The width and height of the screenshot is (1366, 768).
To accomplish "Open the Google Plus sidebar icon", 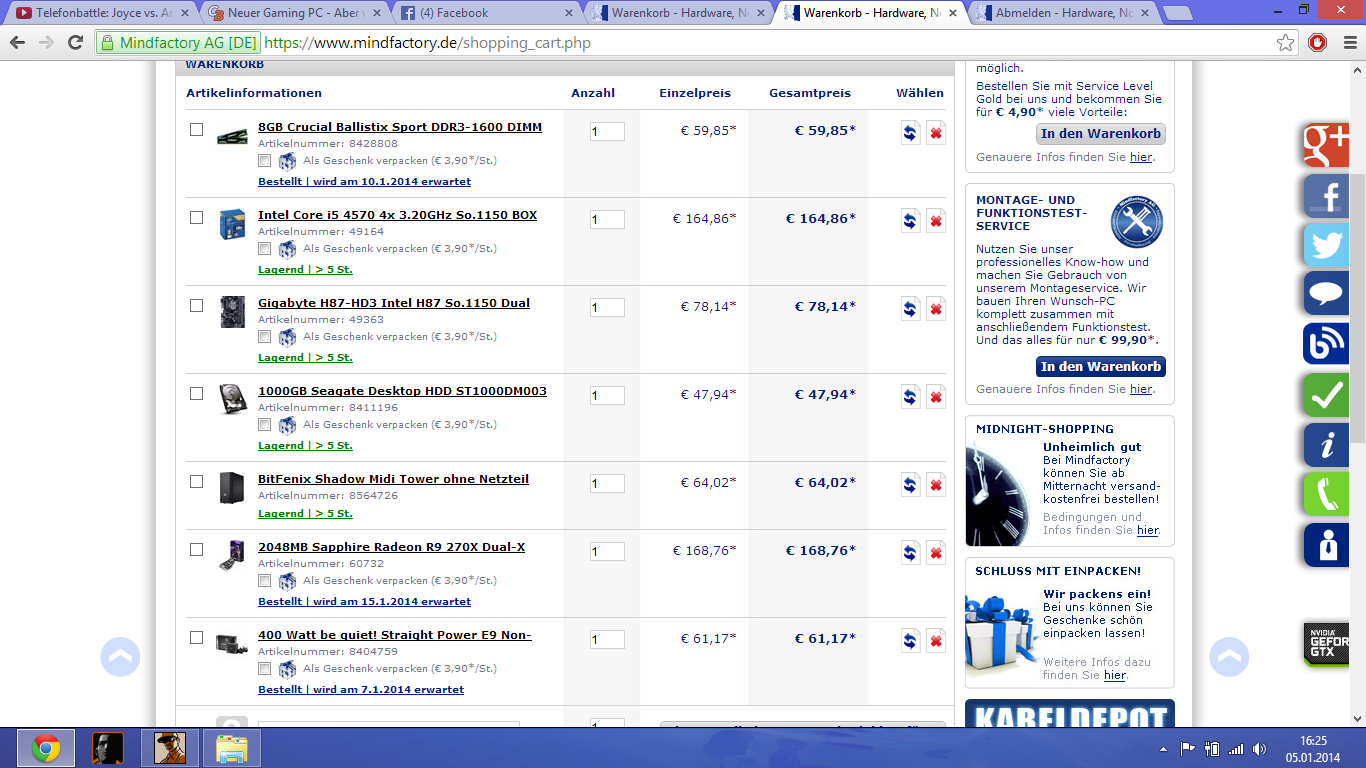I will click(x=1326, y=146).
